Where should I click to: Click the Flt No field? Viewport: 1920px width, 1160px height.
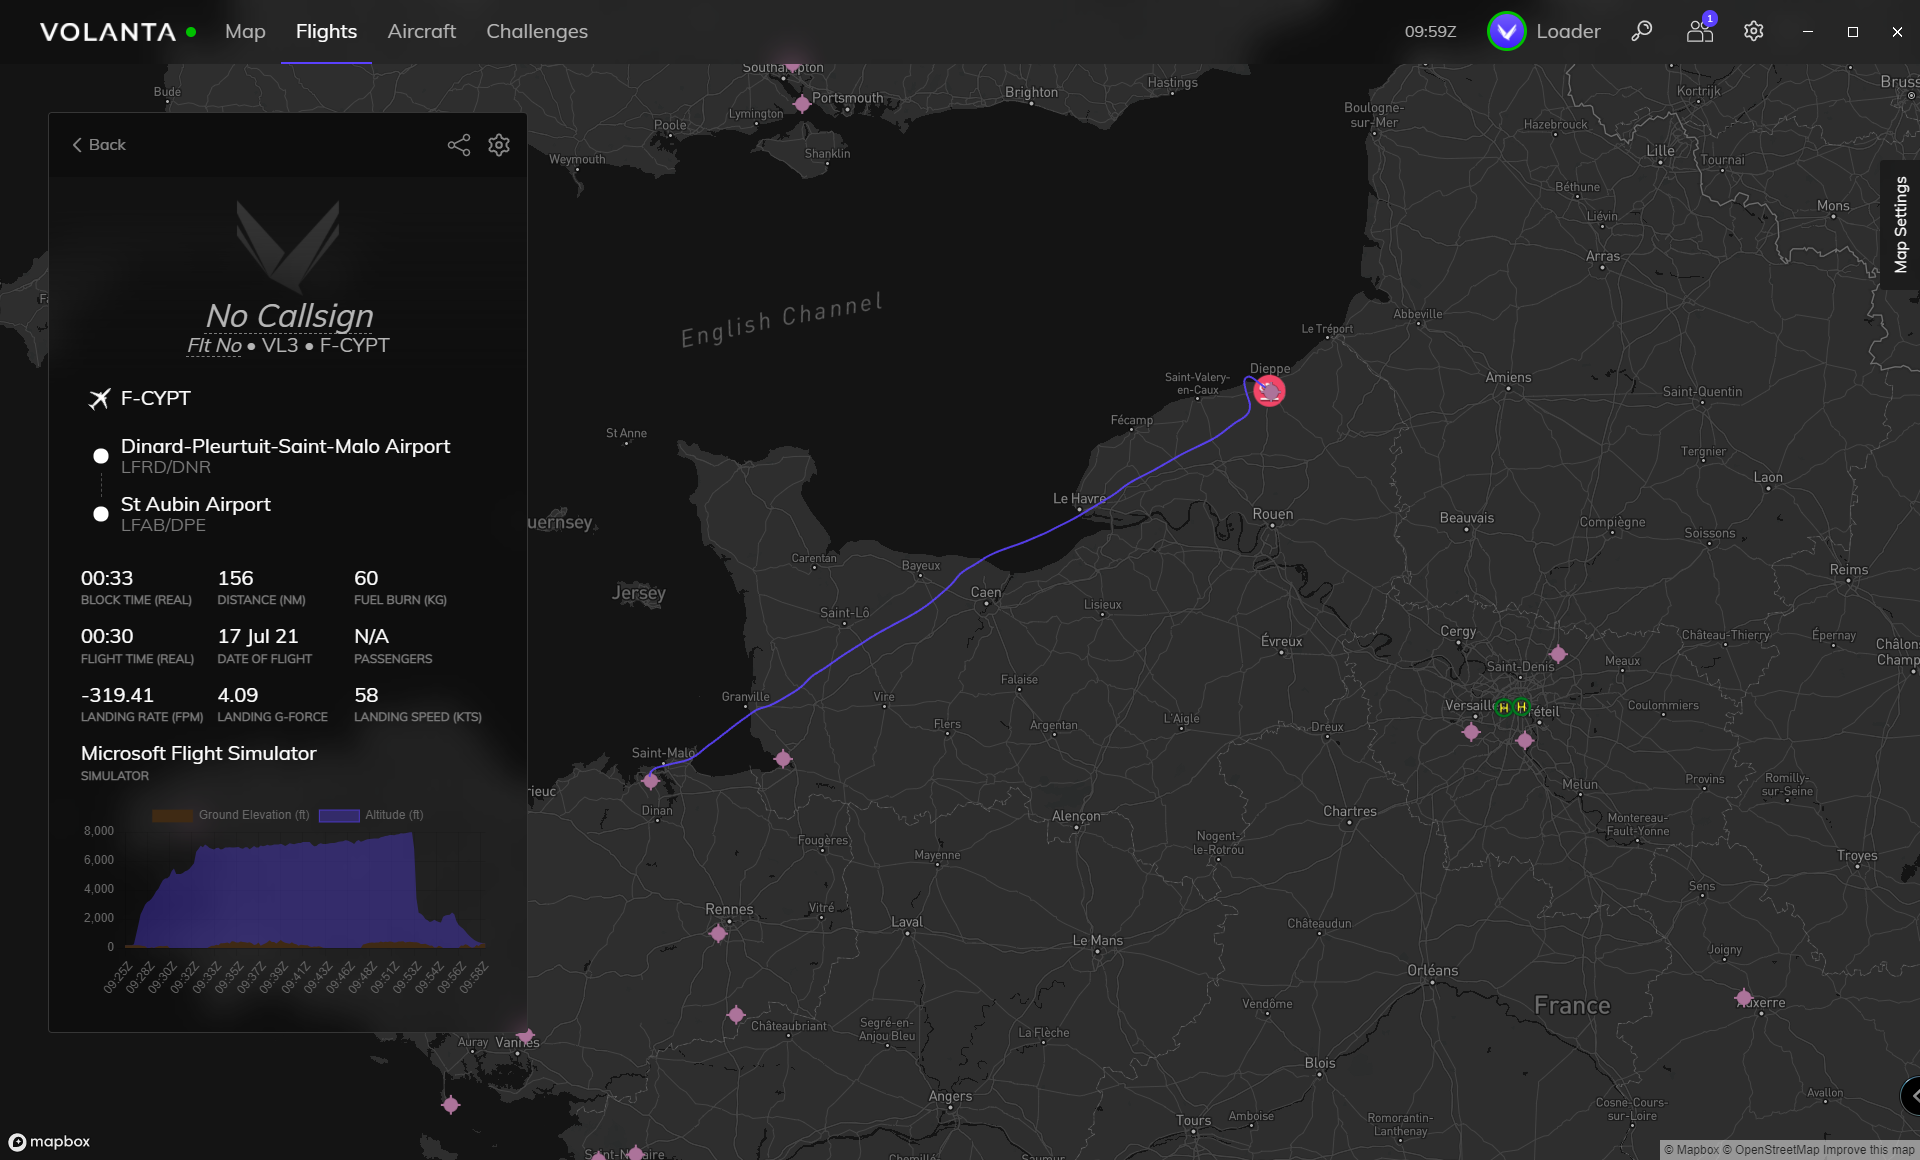click(214, 345)
